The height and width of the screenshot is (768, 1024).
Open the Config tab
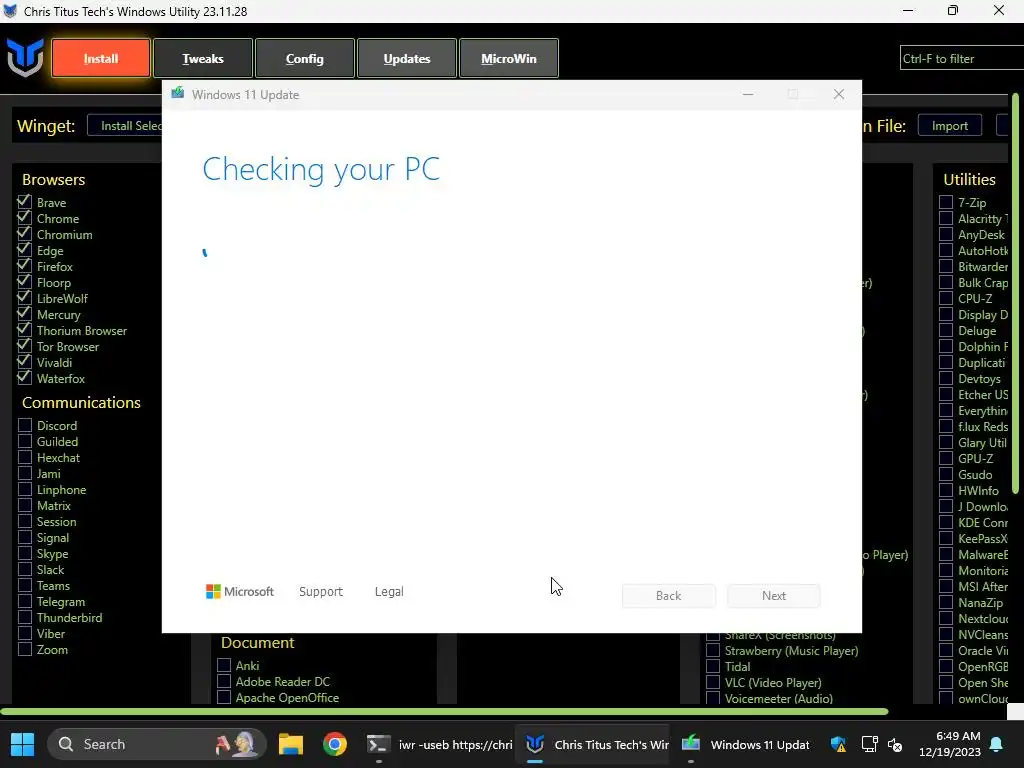tap(304, 58)
